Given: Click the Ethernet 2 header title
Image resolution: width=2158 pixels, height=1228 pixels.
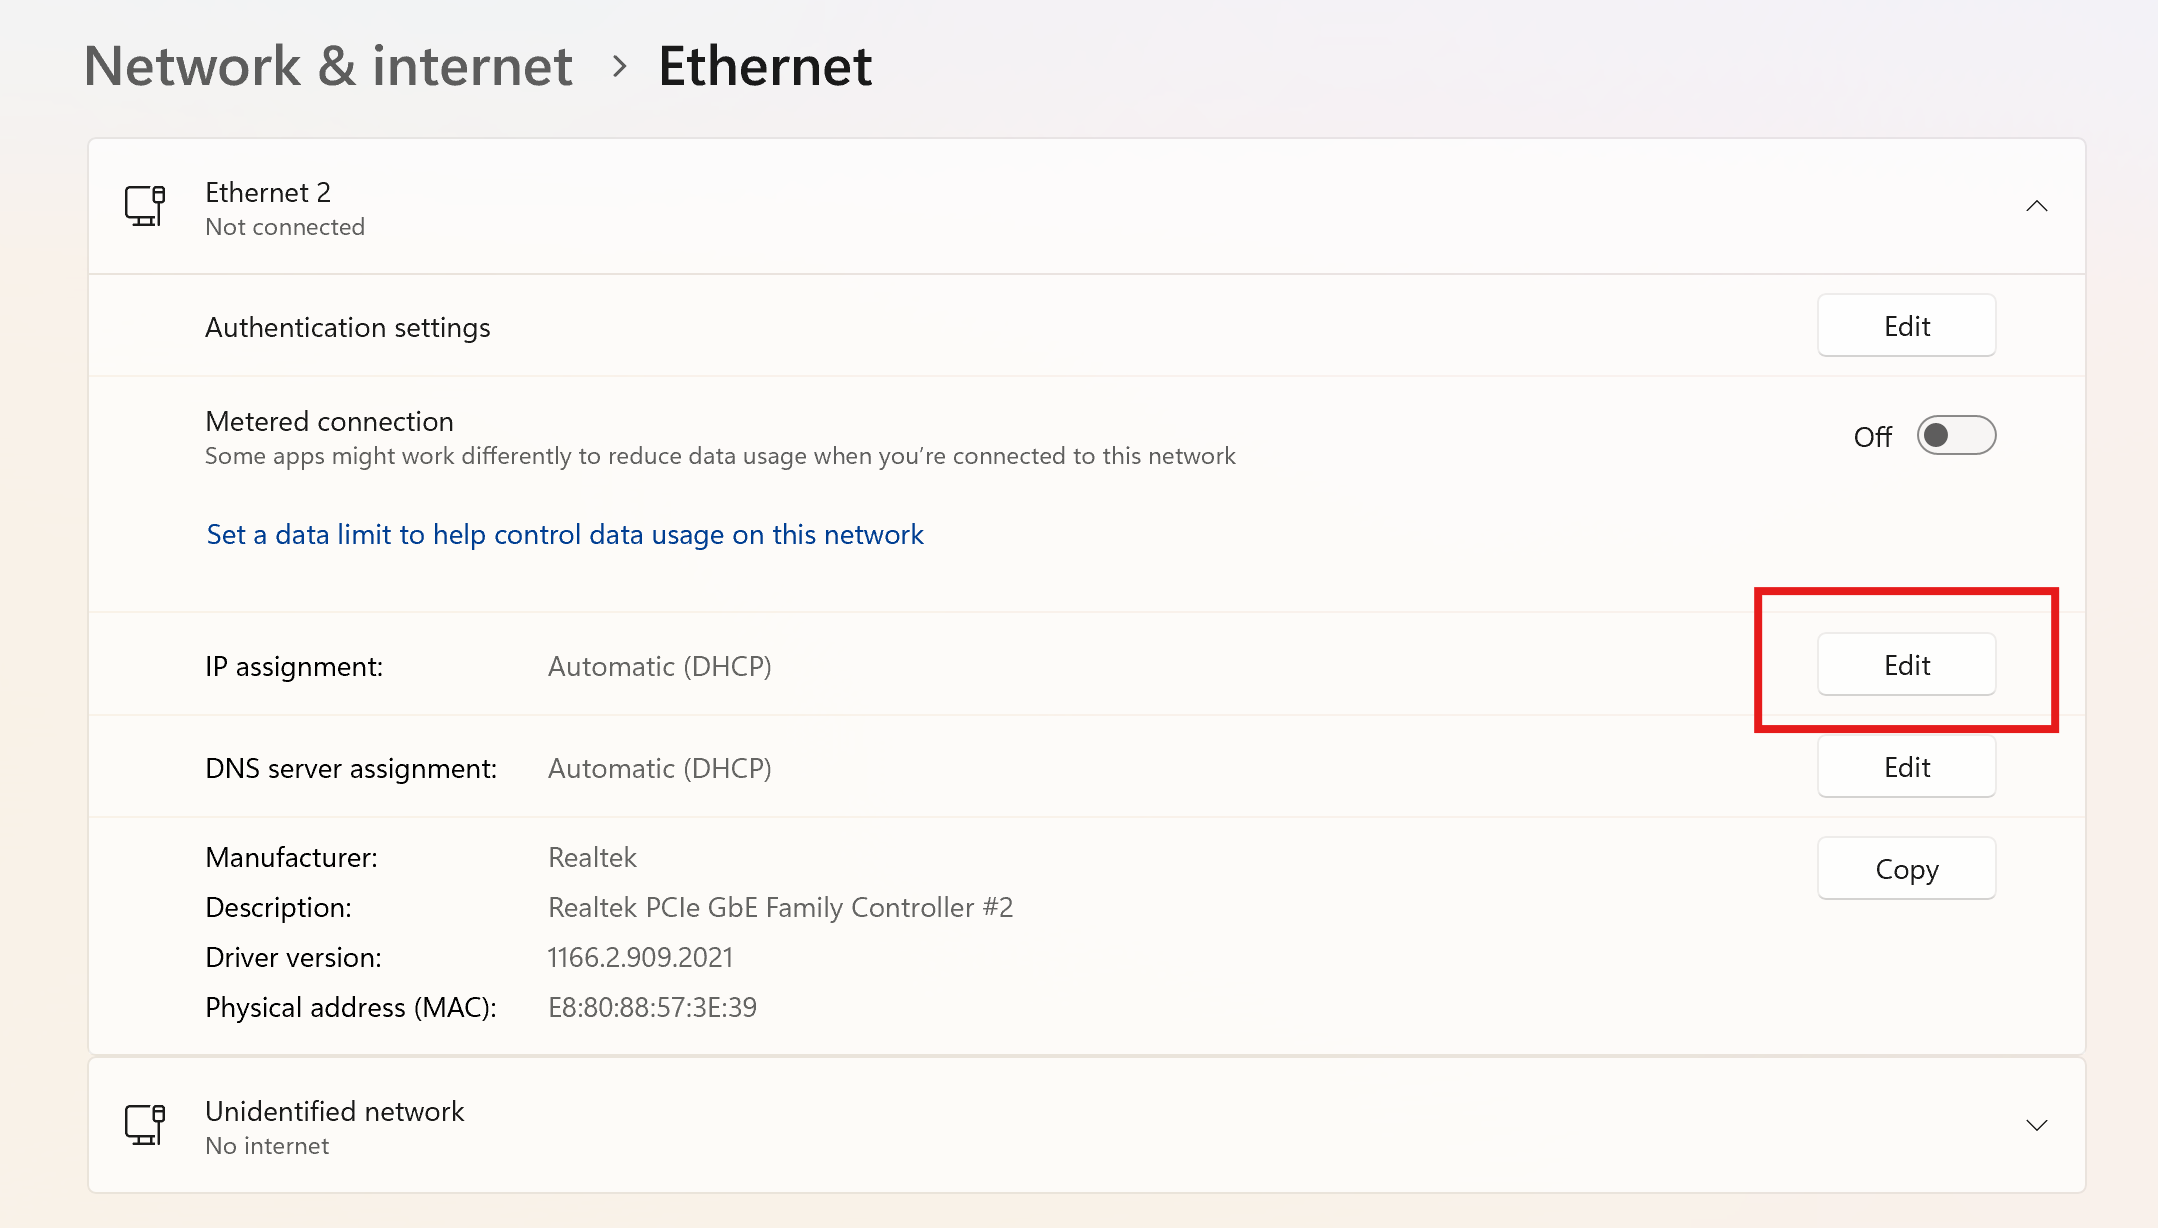Looking at the screenshot, I should pos(268,192).
